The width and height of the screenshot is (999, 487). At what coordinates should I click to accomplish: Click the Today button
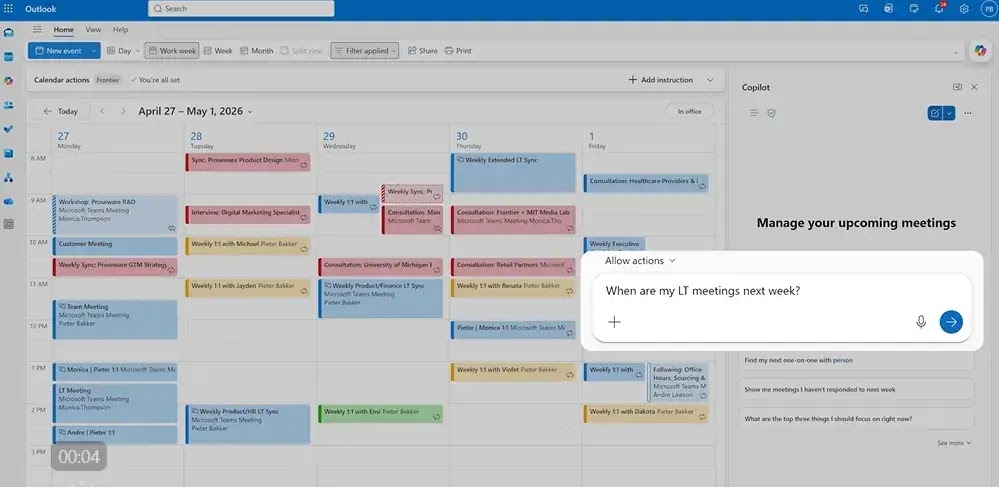(61, 112)
